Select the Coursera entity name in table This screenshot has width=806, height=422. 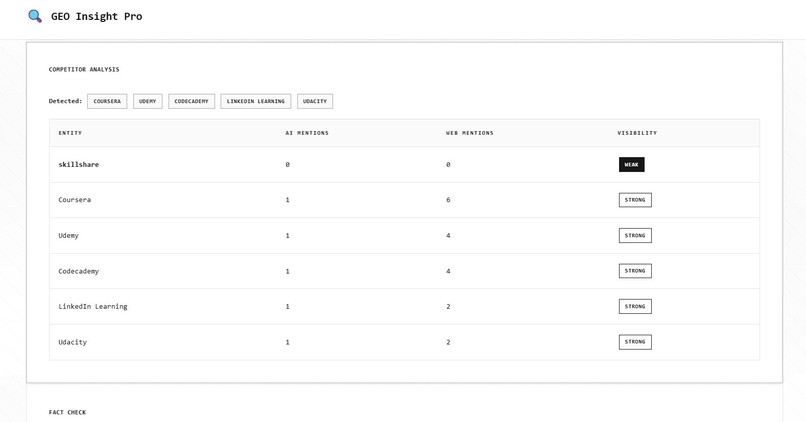(75, 200)
